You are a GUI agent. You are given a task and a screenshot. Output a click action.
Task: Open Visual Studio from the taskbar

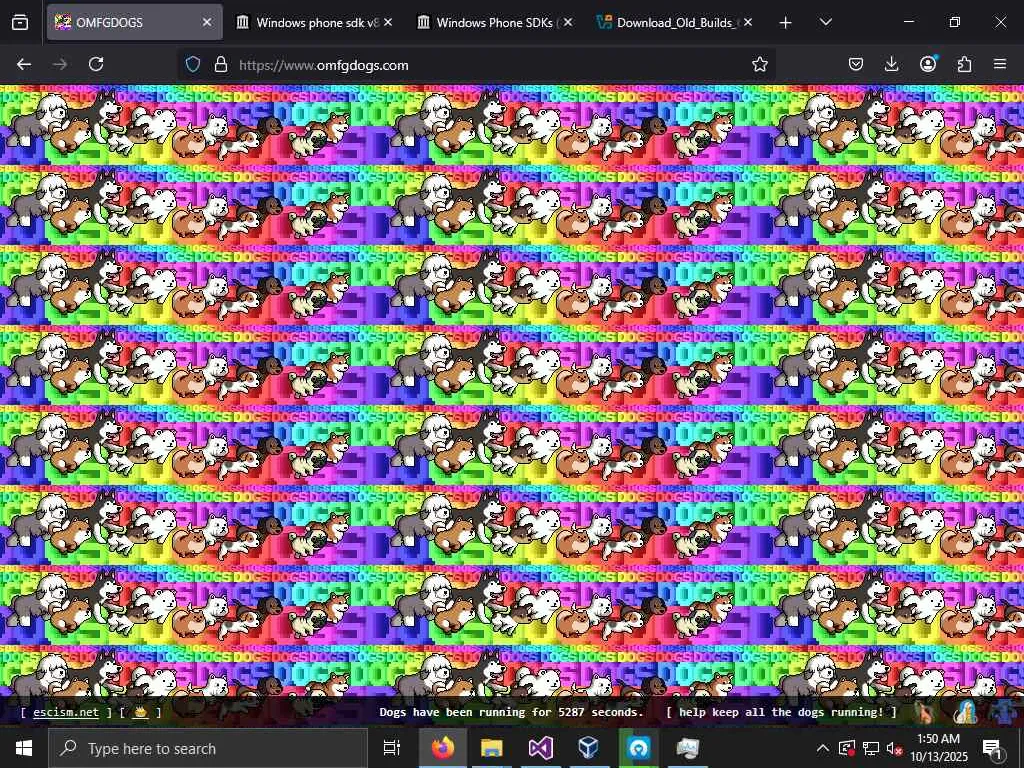pos(540,748)
